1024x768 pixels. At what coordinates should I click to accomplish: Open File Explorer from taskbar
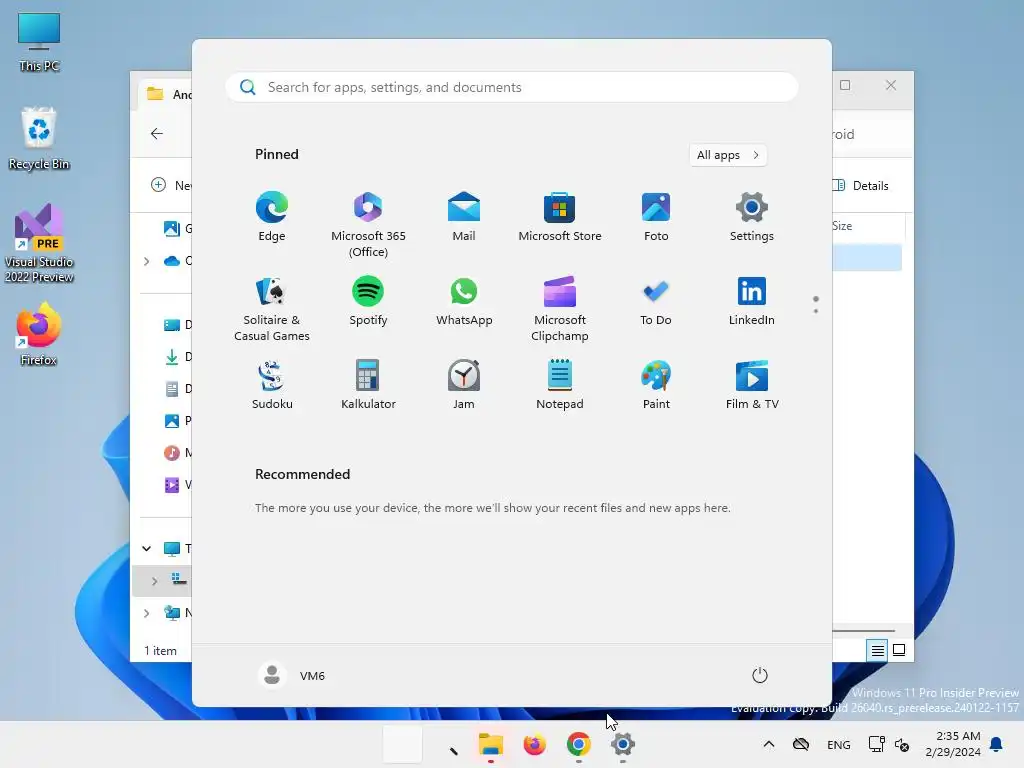490,744
